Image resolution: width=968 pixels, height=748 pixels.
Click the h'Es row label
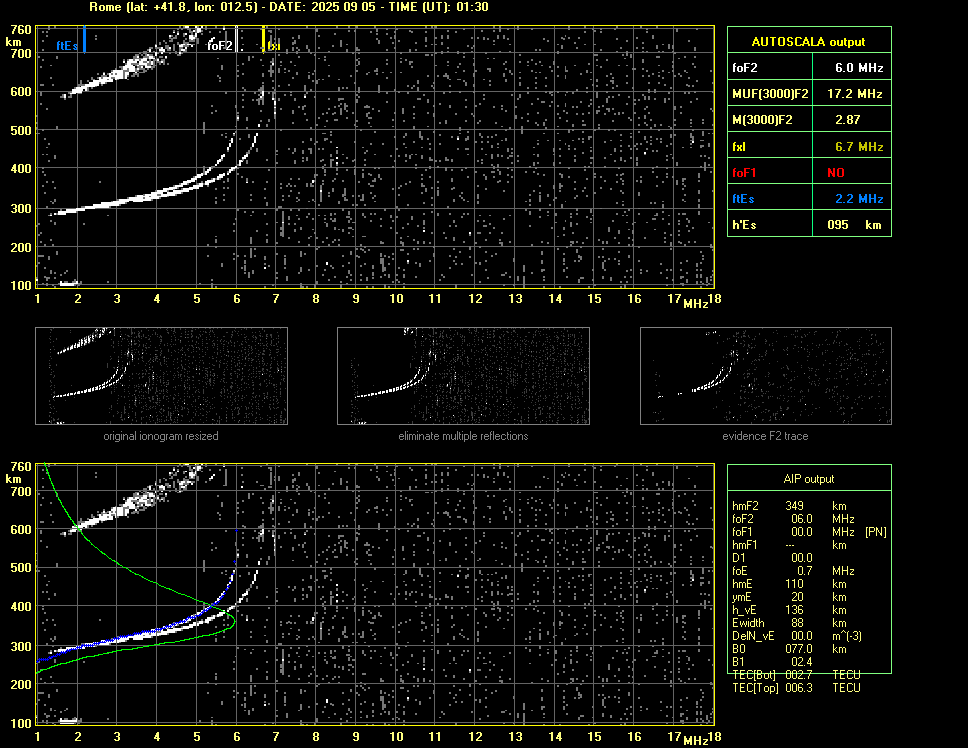[744, 225]
